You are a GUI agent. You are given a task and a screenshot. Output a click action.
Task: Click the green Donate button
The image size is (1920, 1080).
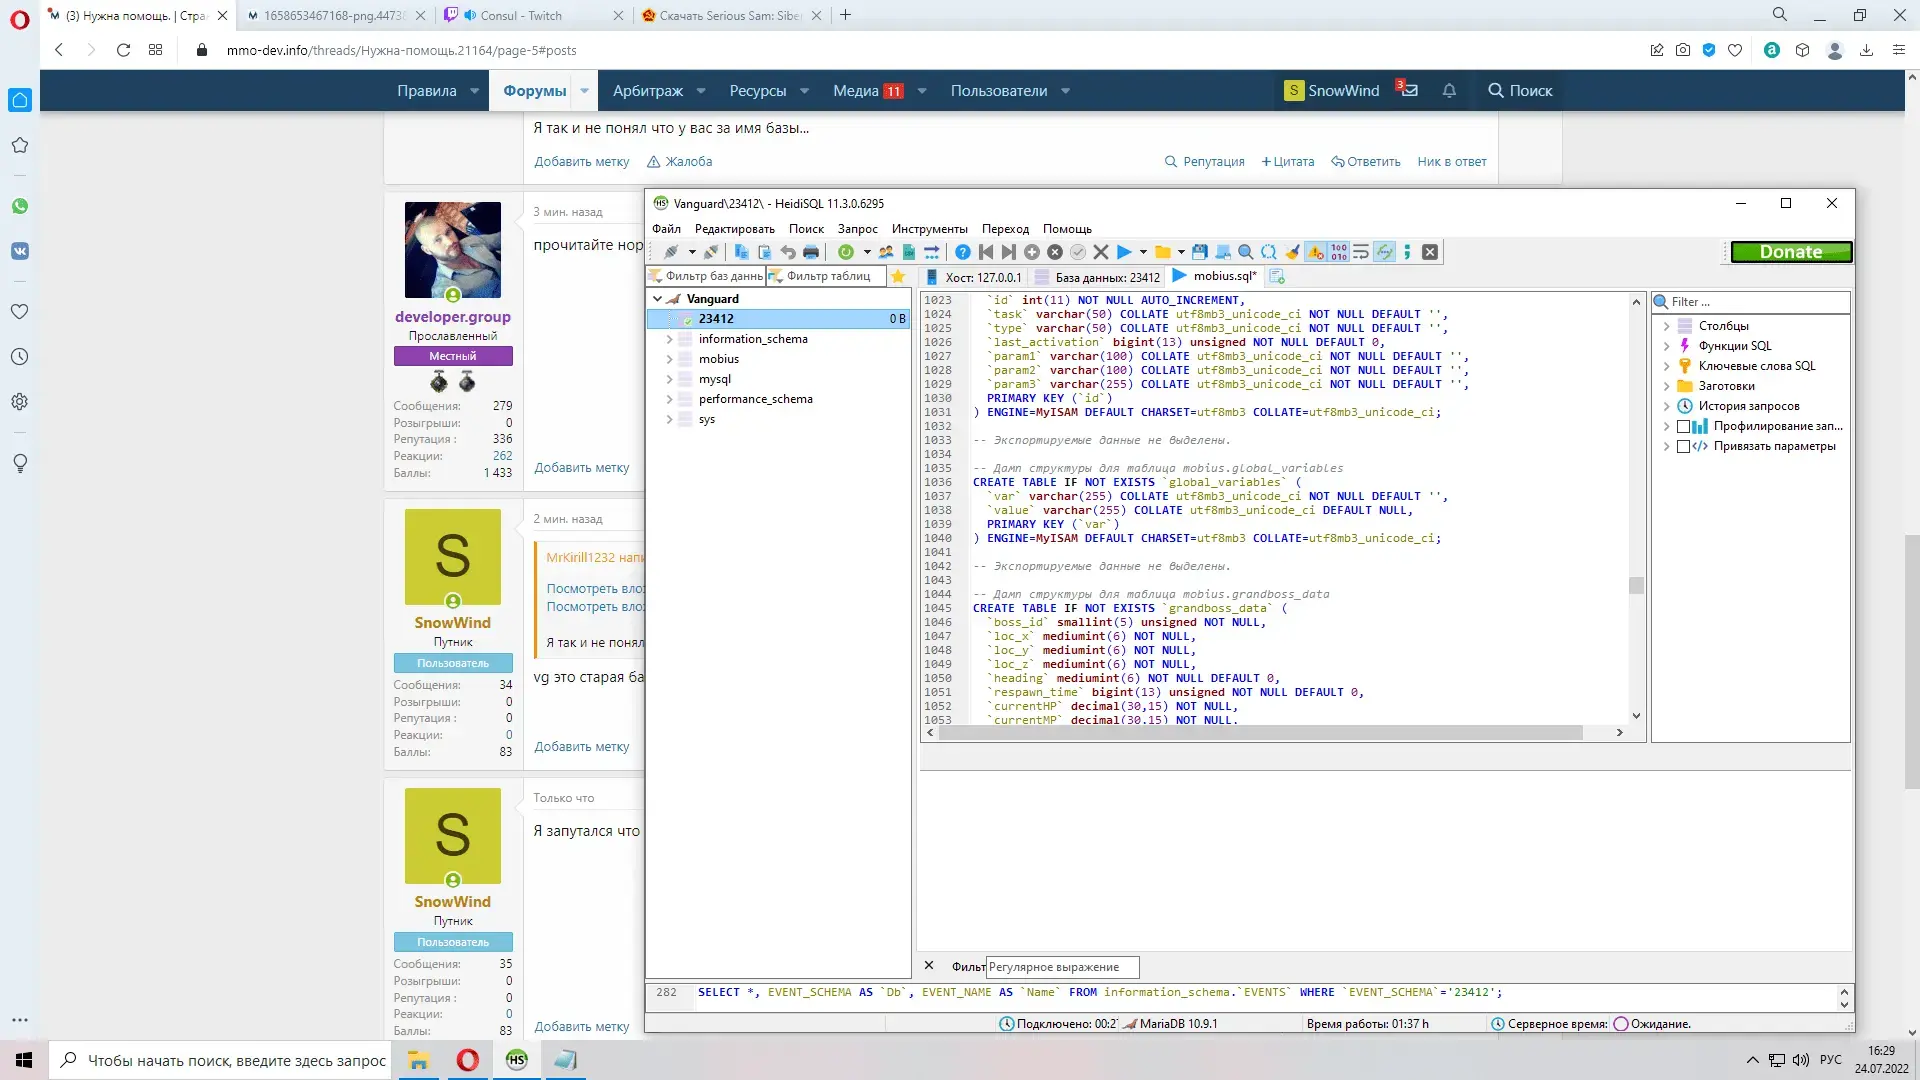coord(1790,252)
